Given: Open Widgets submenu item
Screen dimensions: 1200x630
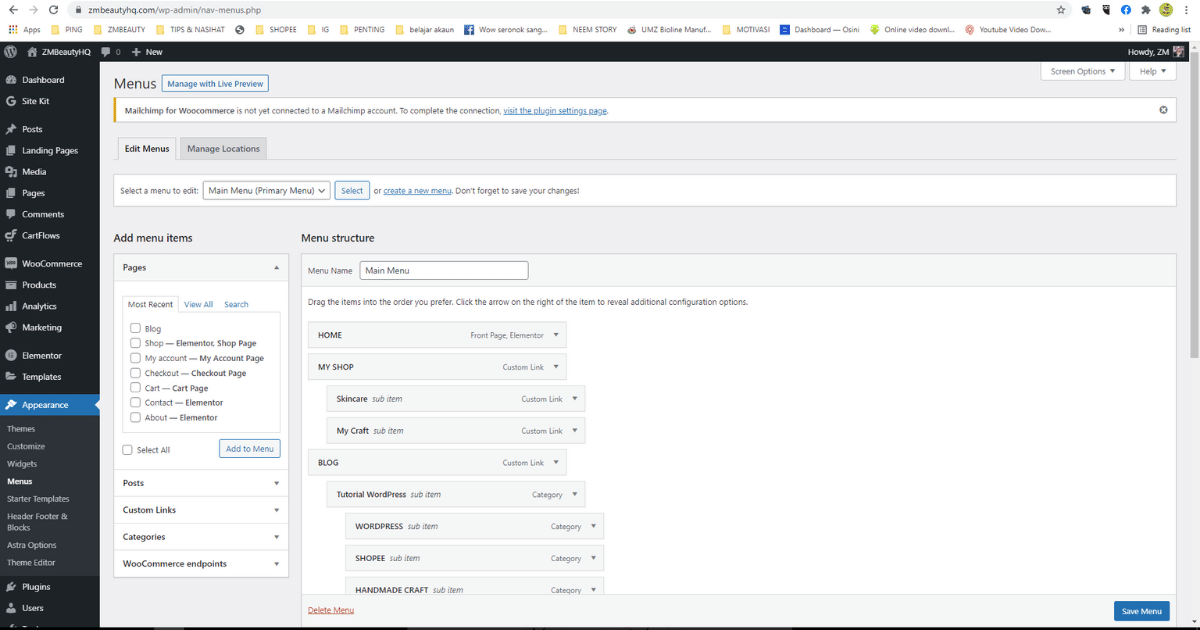Looking at the screenshot, I should click(22, 464).
